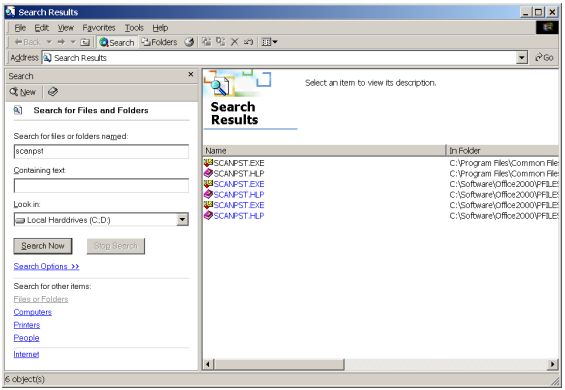The width and height of the screenshot is (565, 390).
Task: Open the People search link
Action: click(26, 338)
